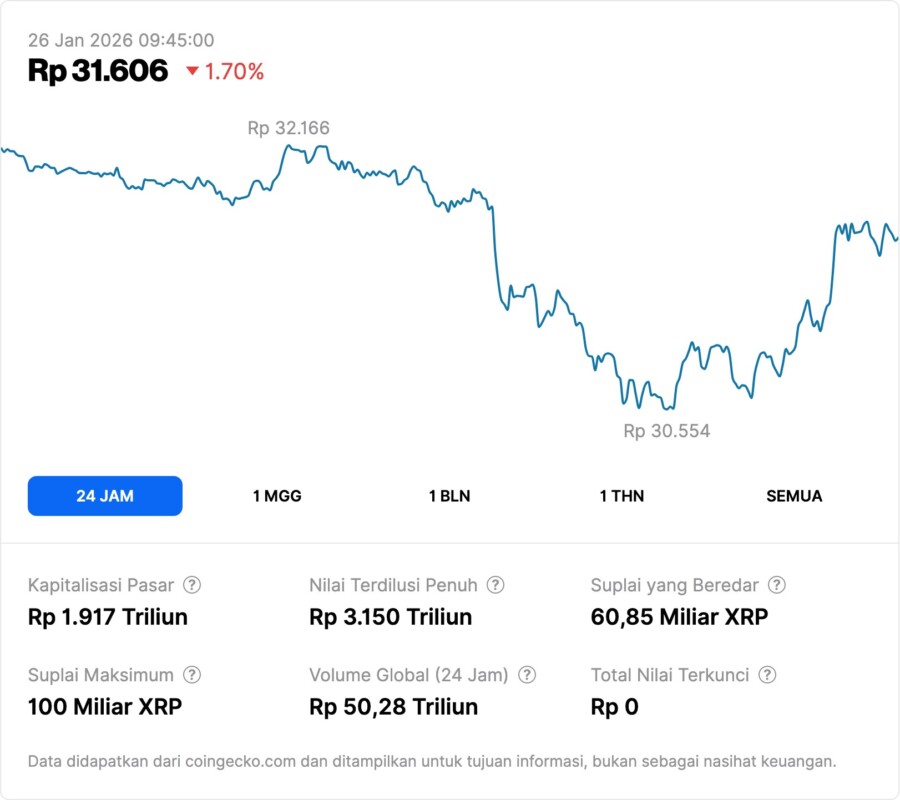Image resolution: width=900 pixels, height=800 pixels.
Task: Click info icon next to Total Nilai Terkunci
Action: (x=767, y=675)
